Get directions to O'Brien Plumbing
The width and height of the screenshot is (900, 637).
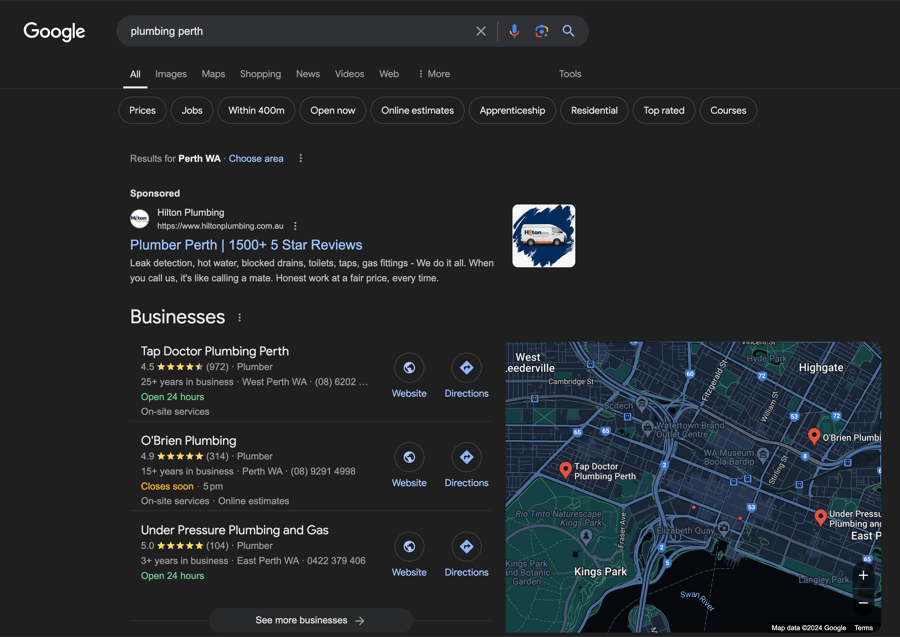coord(467,457)
